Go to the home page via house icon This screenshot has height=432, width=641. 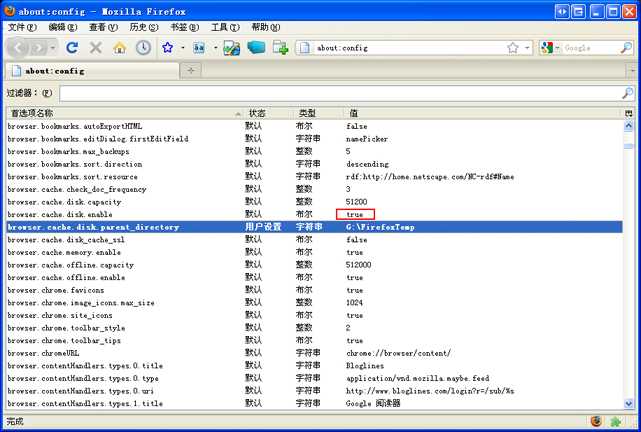(119, 48)
